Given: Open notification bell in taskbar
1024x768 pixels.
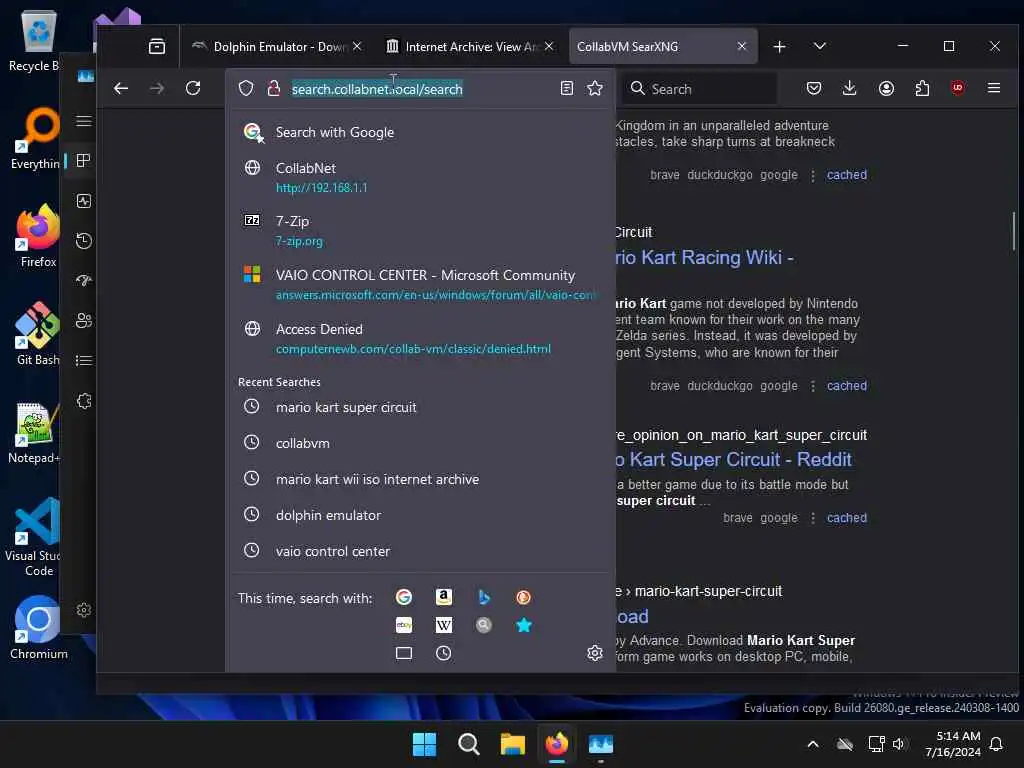Looking at the screenshot, I should click(x=996, y=743).
